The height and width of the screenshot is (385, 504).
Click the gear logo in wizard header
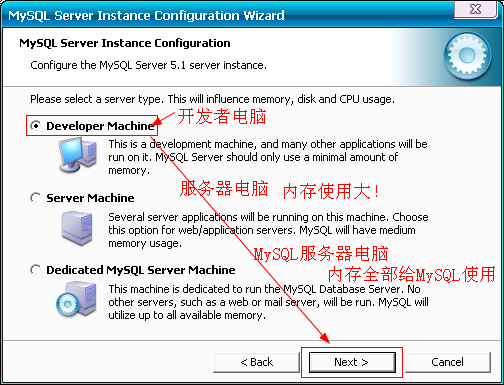(x=467, y=56)
